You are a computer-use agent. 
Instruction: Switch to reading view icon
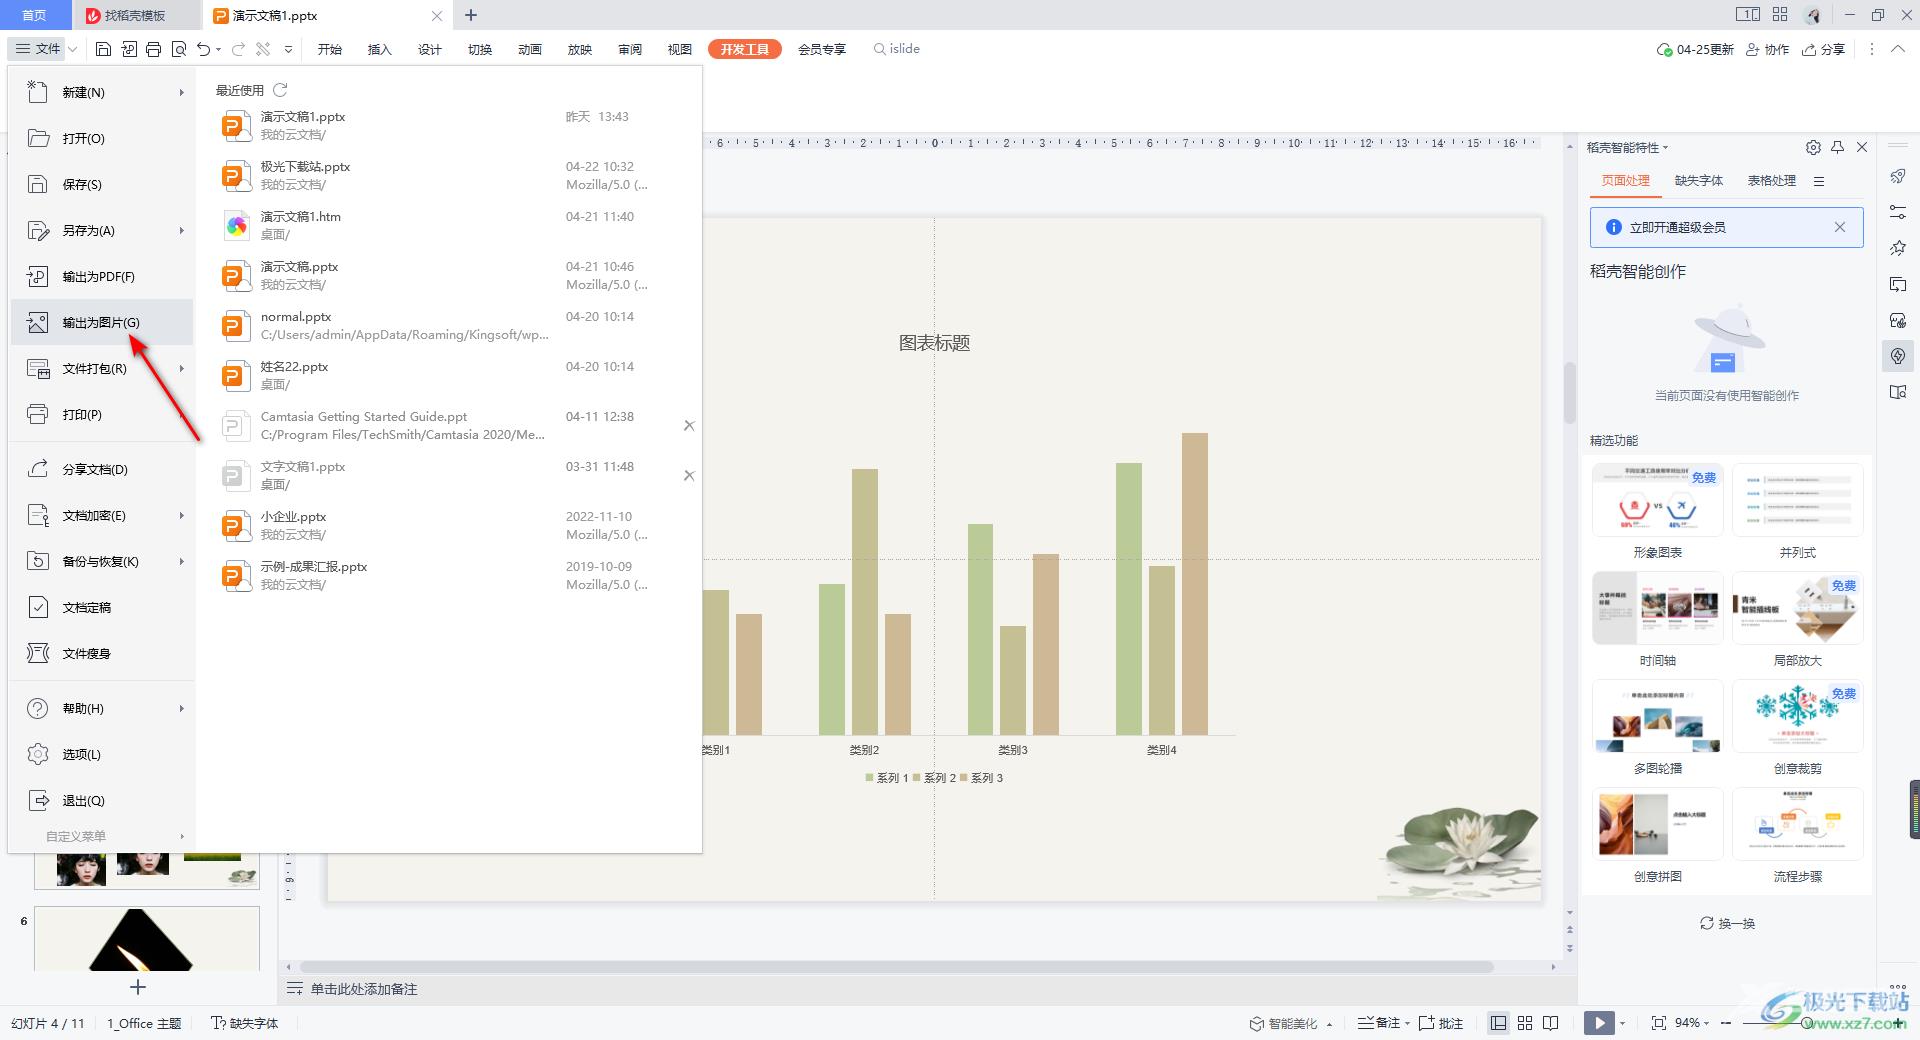tap(1551, 1023)
